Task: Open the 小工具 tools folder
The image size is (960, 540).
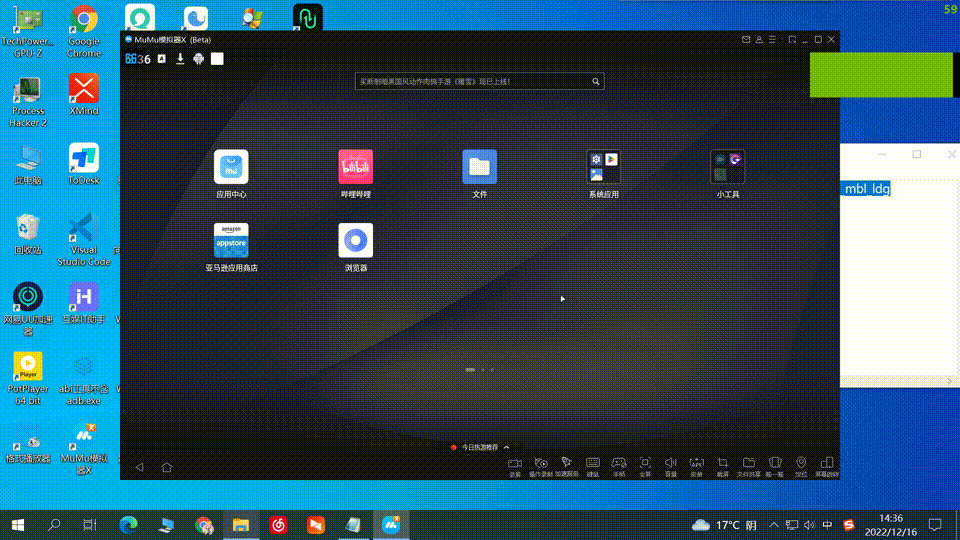Action: (727, 167)
